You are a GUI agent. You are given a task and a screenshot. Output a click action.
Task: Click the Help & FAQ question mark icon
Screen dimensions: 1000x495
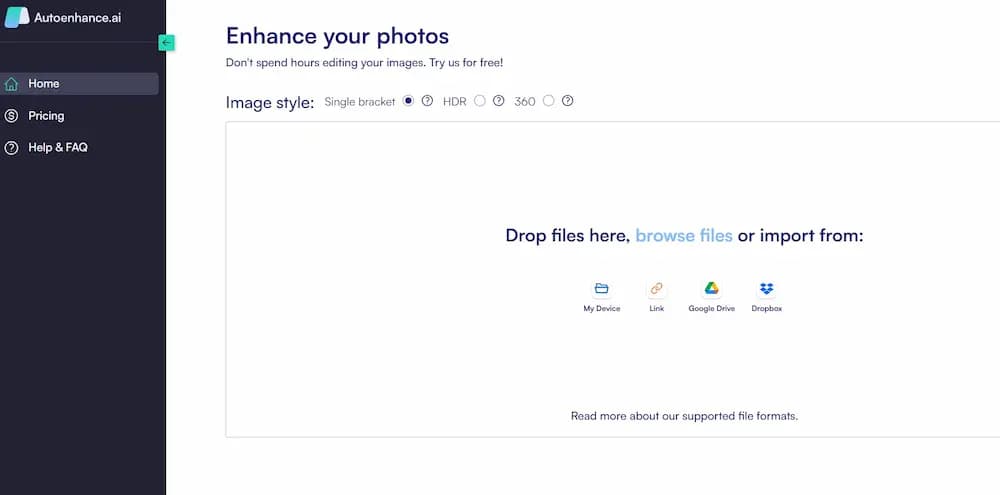pos(12,148)
